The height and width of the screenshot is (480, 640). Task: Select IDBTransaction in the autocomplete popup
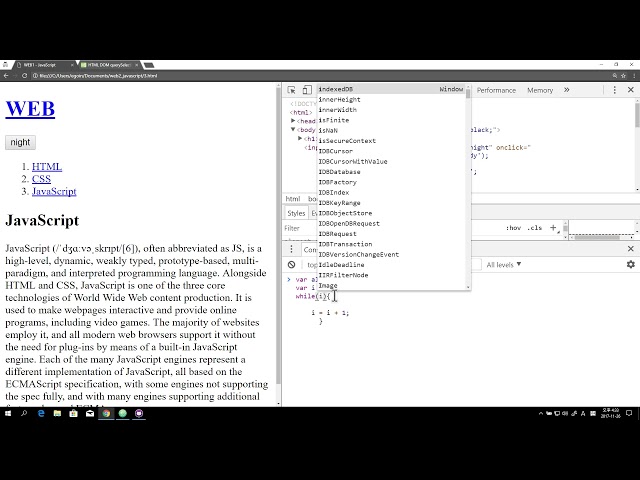pos(391,244)
